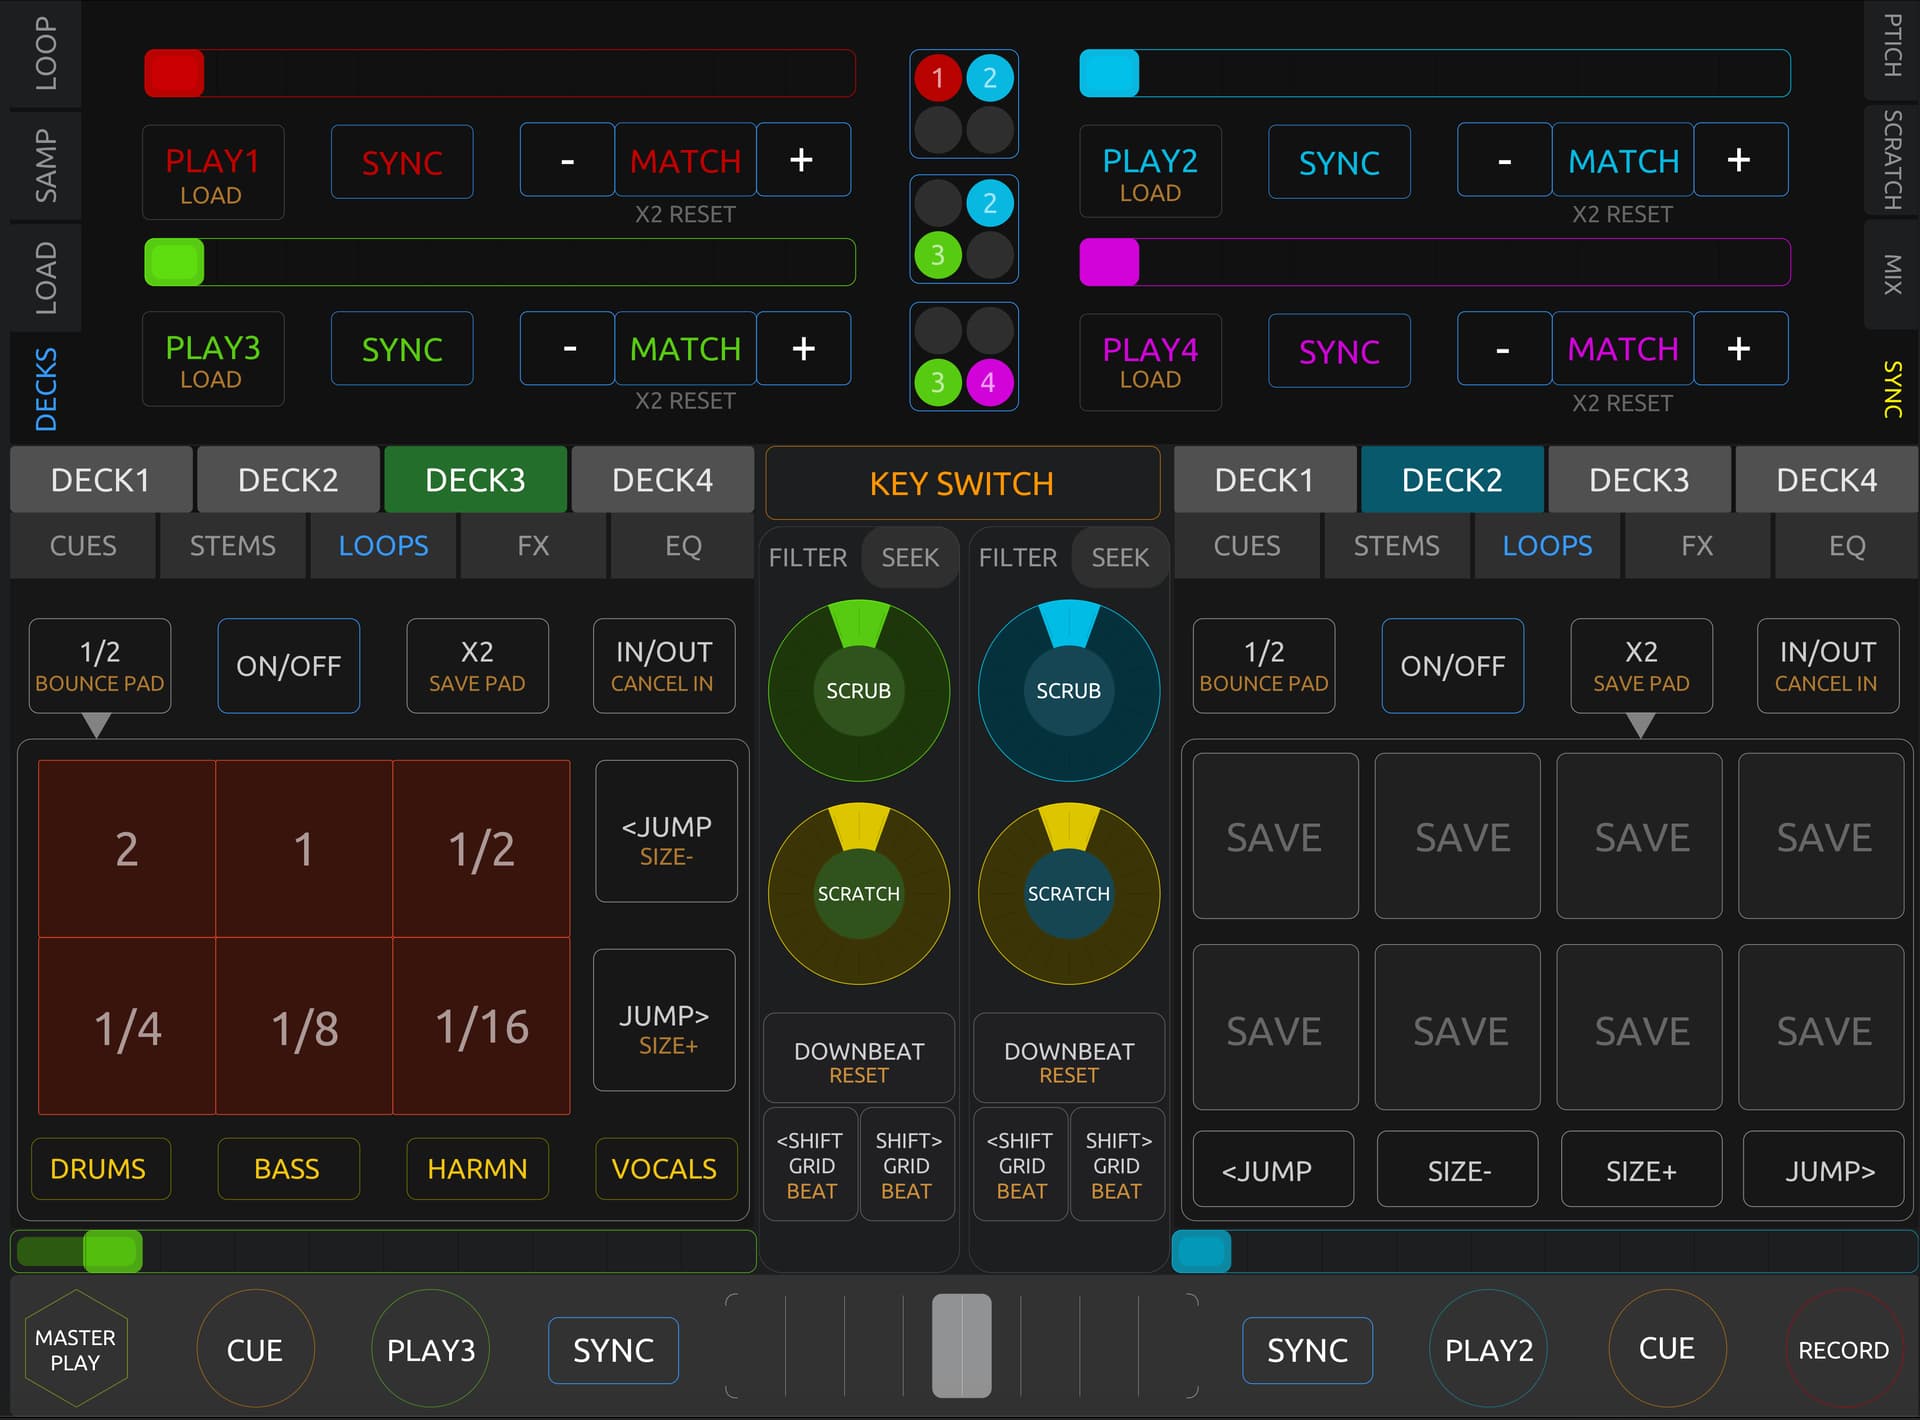Click the round CUE button beside RECORD
Screen dimensions: 1920x1420
[x=1666, y=1348]
